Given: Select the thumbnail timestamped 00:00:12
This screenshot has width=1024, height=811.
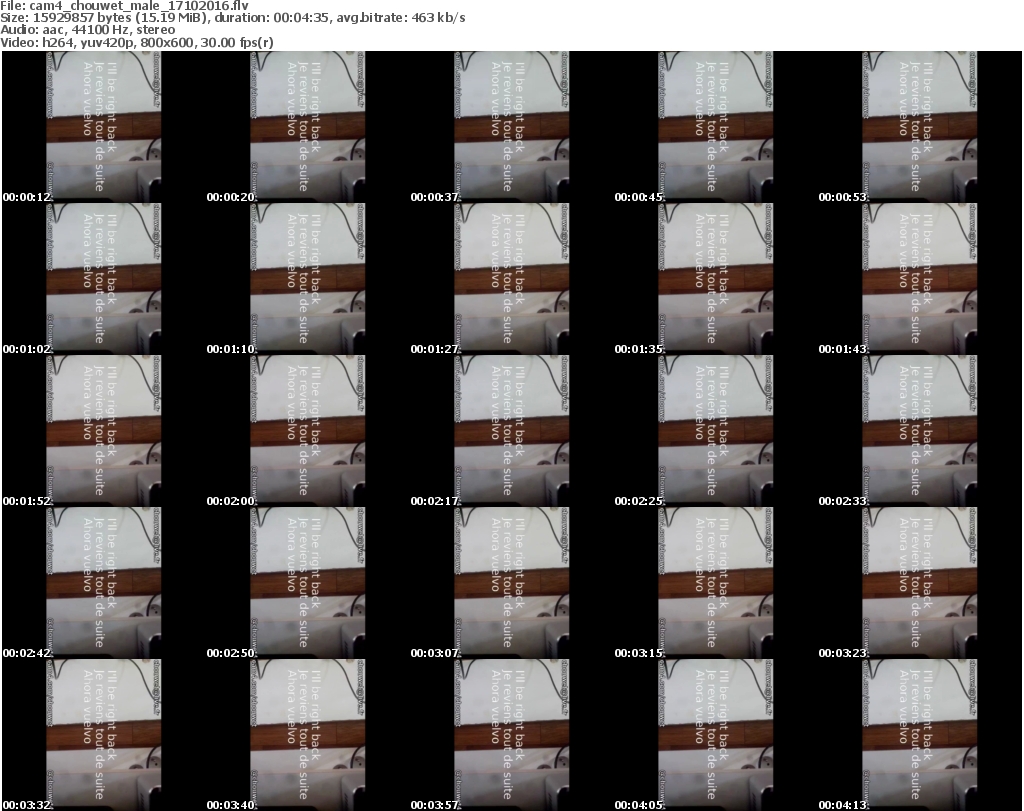Looking at the screenshot, I should [104, 127].
